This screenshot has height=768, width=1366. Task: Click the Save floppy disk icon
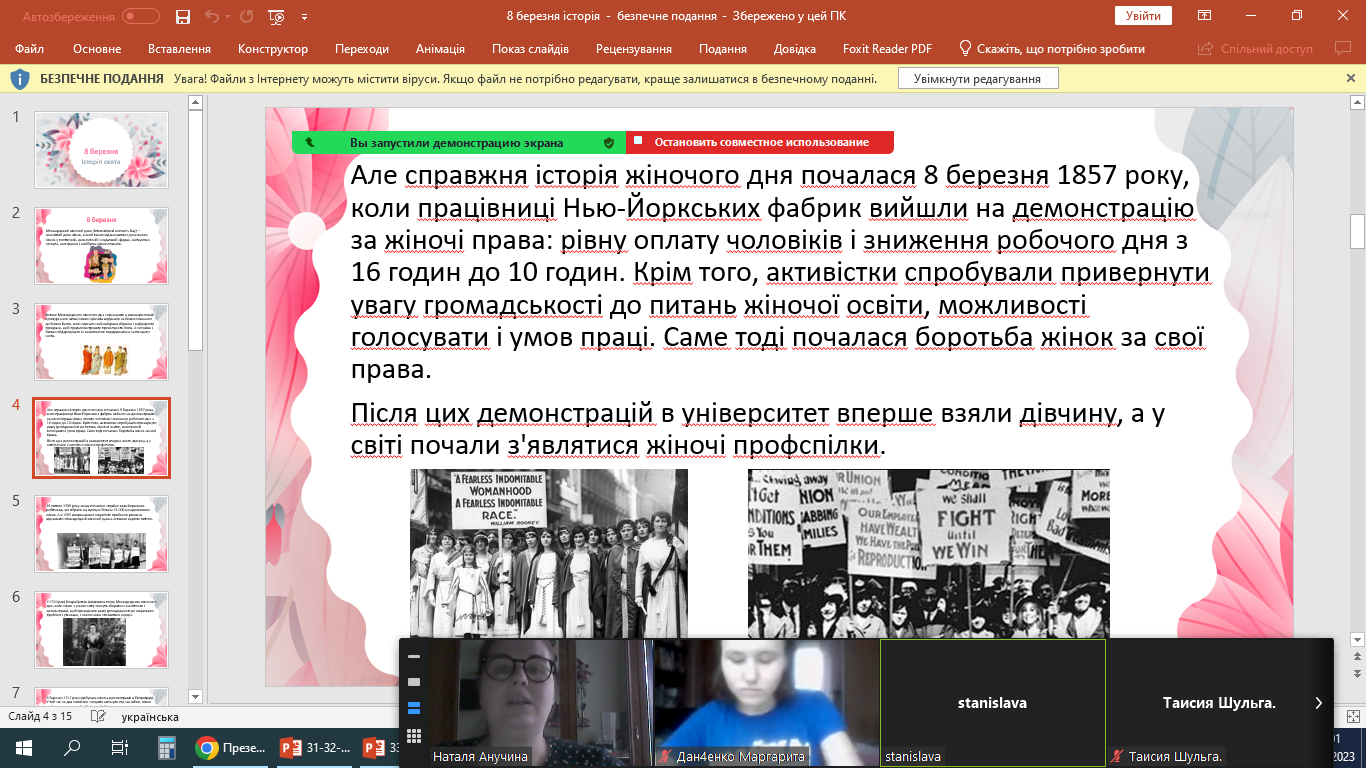182,16
